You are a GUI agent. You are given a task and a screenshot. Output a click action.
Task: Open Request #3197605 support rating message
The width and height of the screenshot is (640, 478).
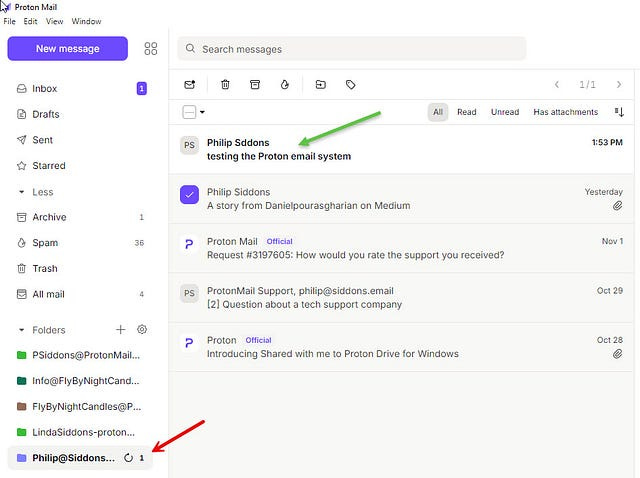coord(401,248)
